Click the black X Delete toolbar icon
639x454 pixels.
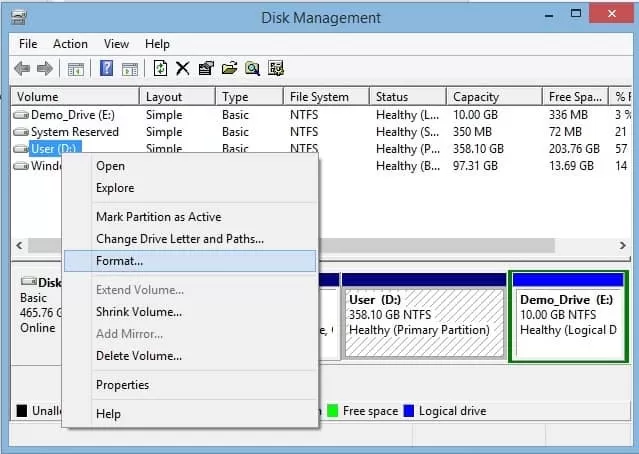pos(183,68)
